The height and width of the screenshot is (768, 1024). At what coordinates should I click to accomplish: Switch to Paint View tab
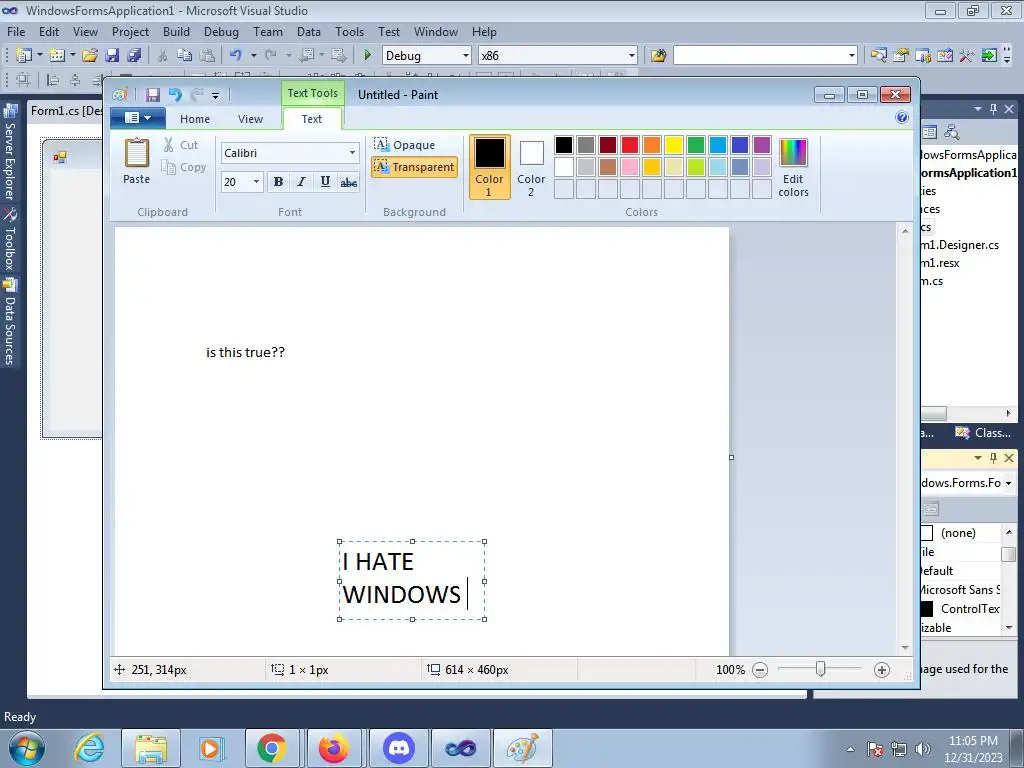pos(250,119)
